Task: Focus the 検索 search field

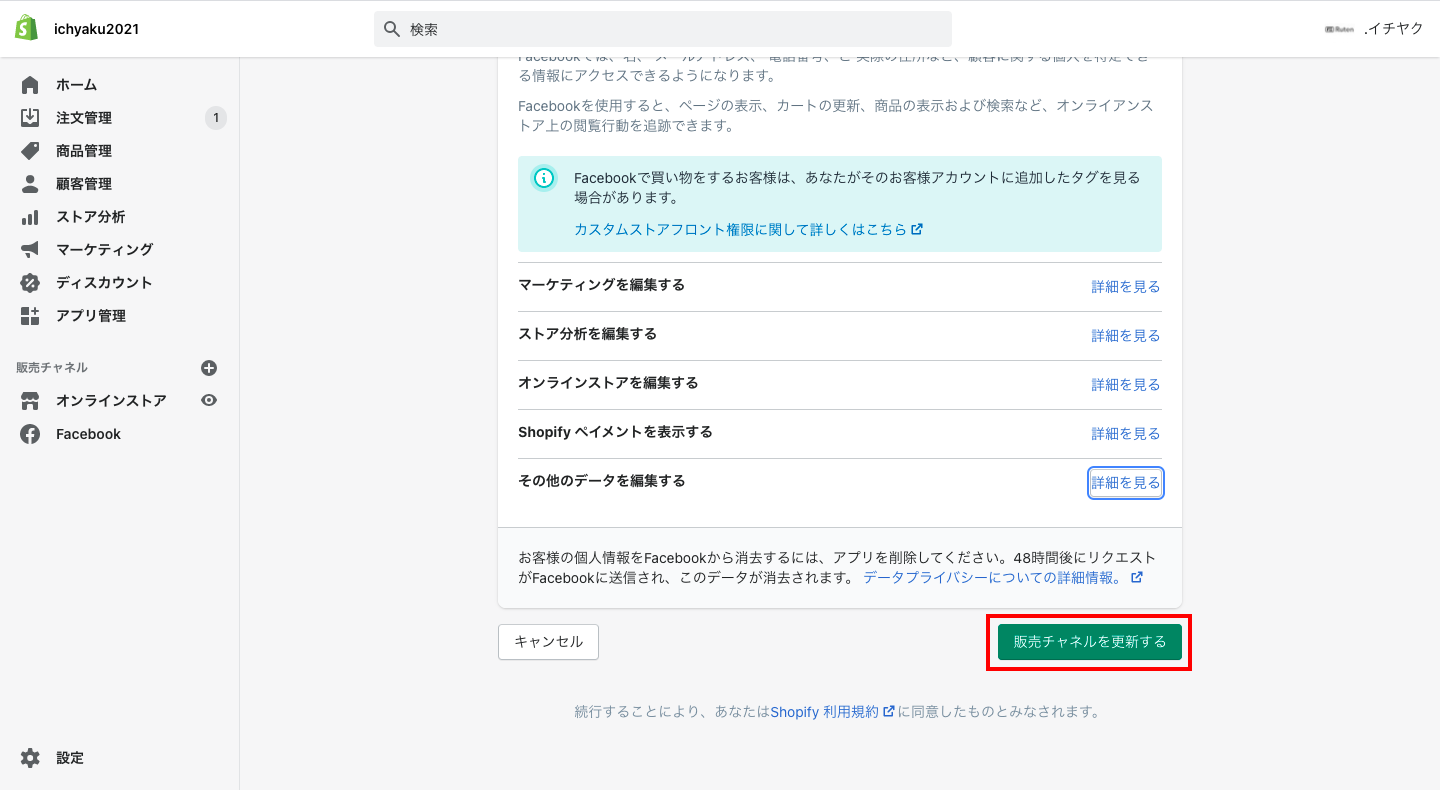Action: coord(663,29)
